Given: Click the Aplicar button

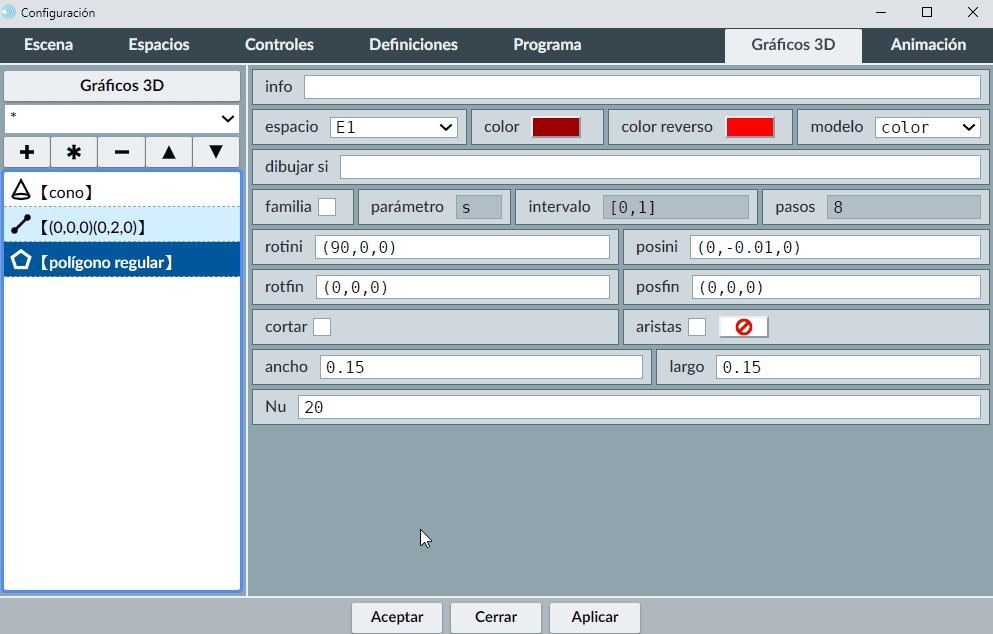Looking at the screenshot, I should (594, 617).
